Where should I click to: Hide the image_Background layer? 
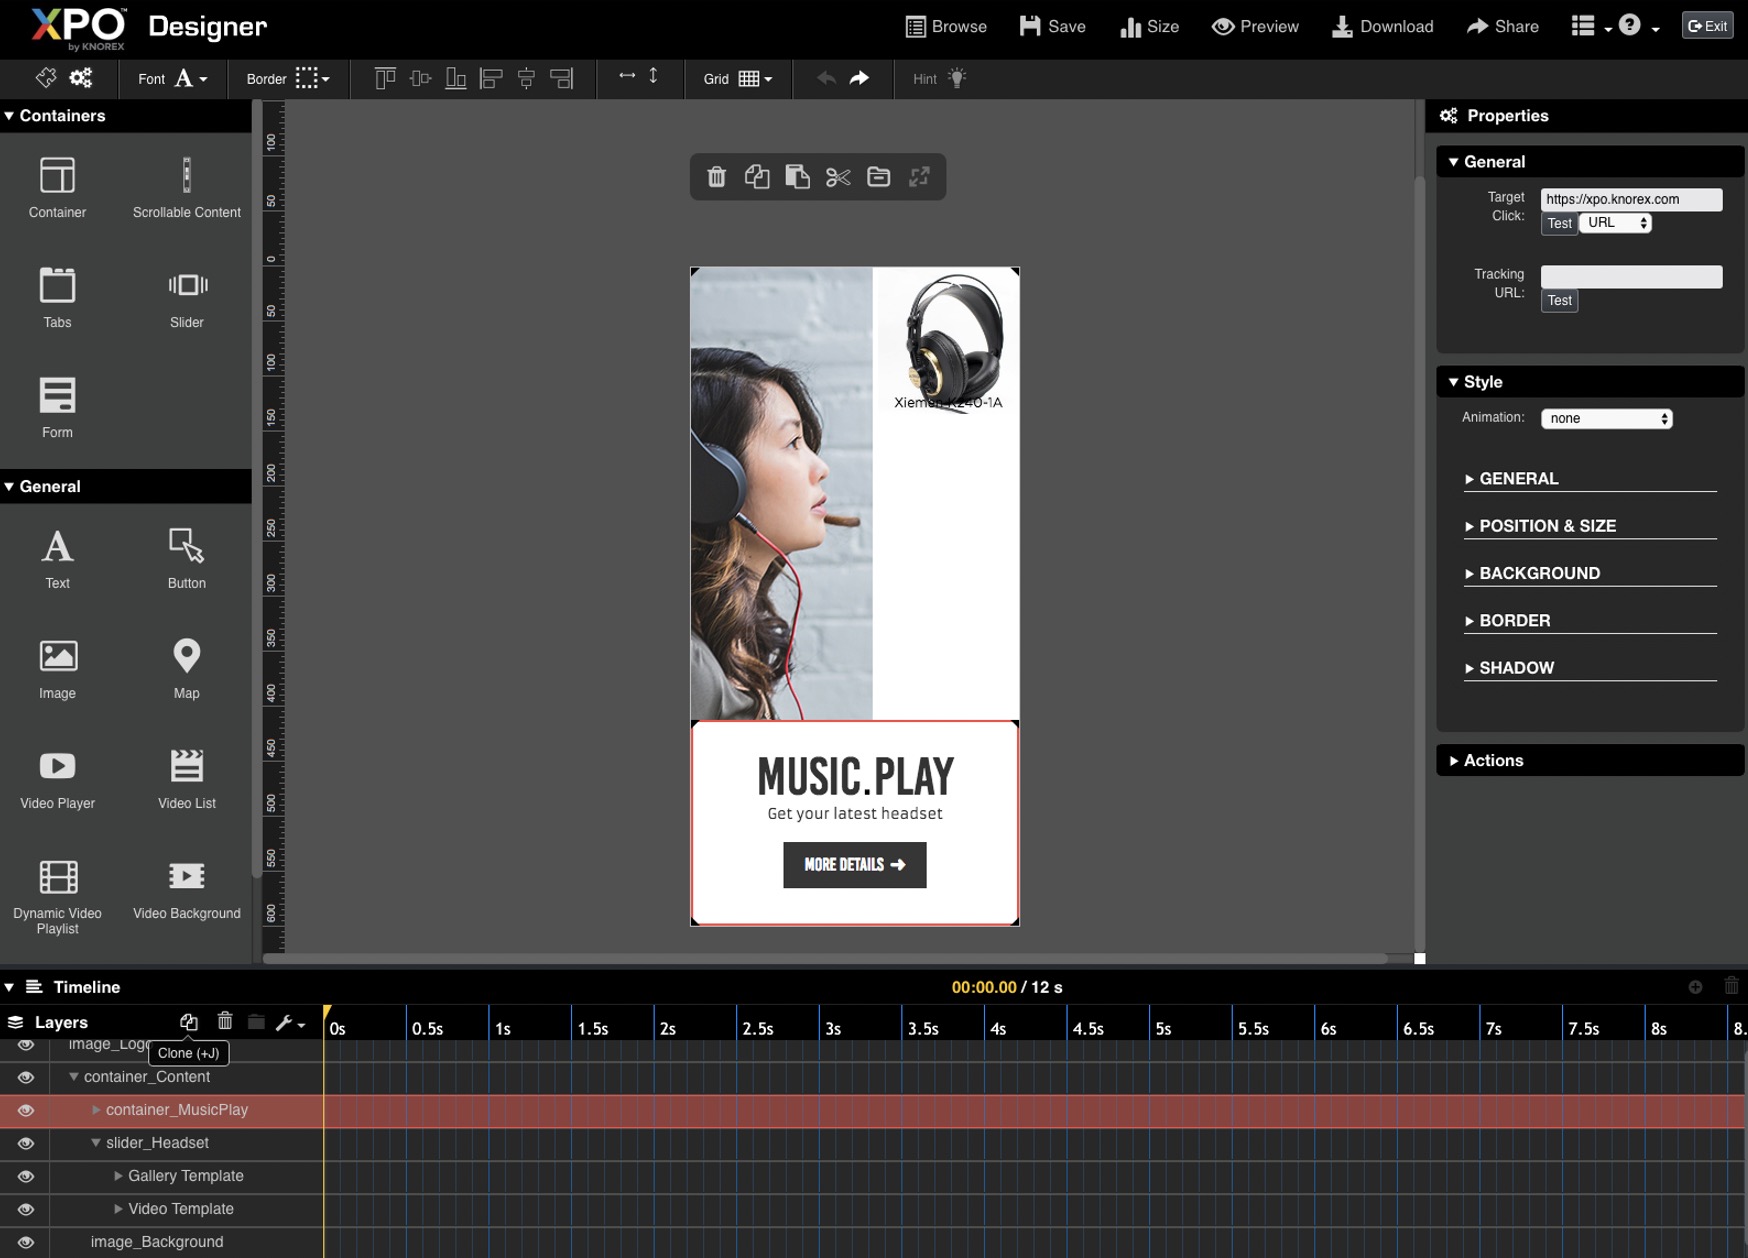(26, 1242)
